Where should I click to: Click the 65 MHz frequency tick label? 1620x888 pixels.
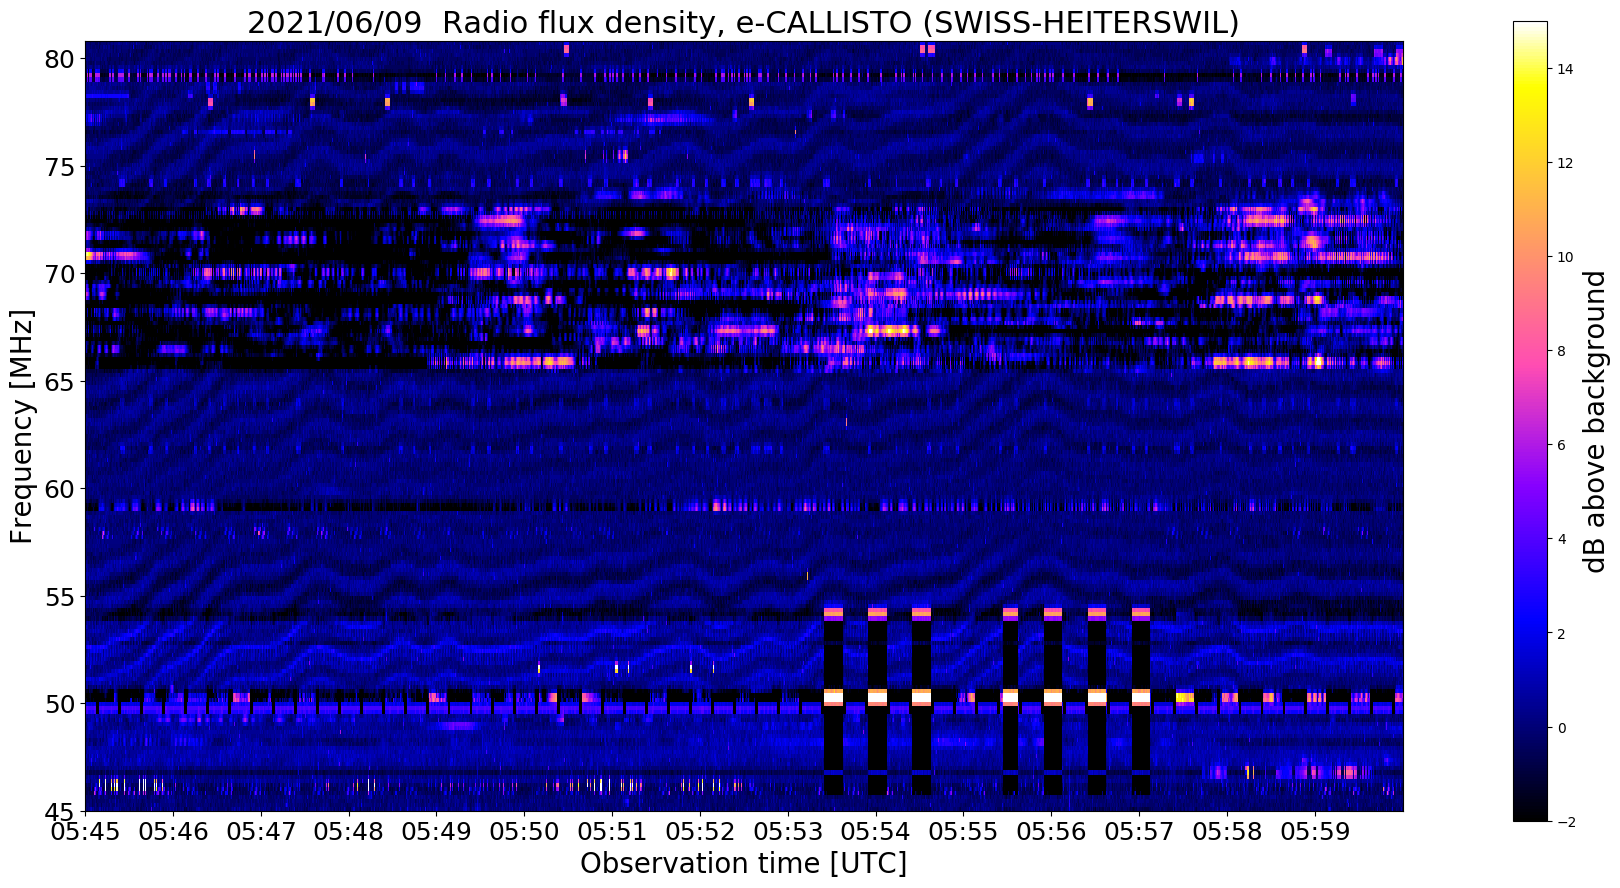[60, 382]
